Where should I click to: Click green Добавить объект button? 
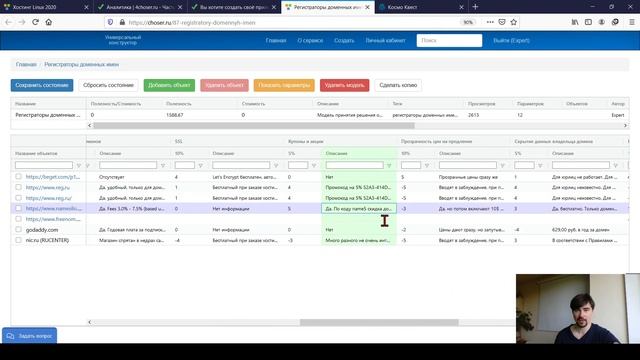pyautogui.click(x=169, y=85)
